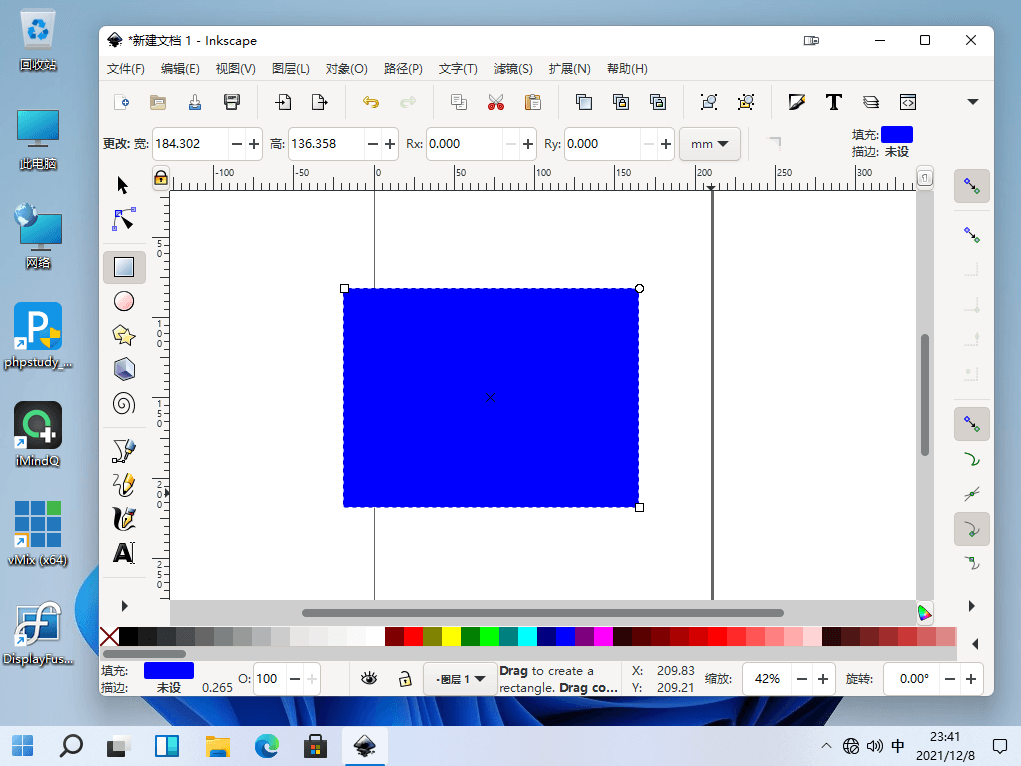Image resolution: width=1021 pixels, height=766 pixels.
Task: Select the Text tool in toolbox
Action: click(x=124, y=553)
